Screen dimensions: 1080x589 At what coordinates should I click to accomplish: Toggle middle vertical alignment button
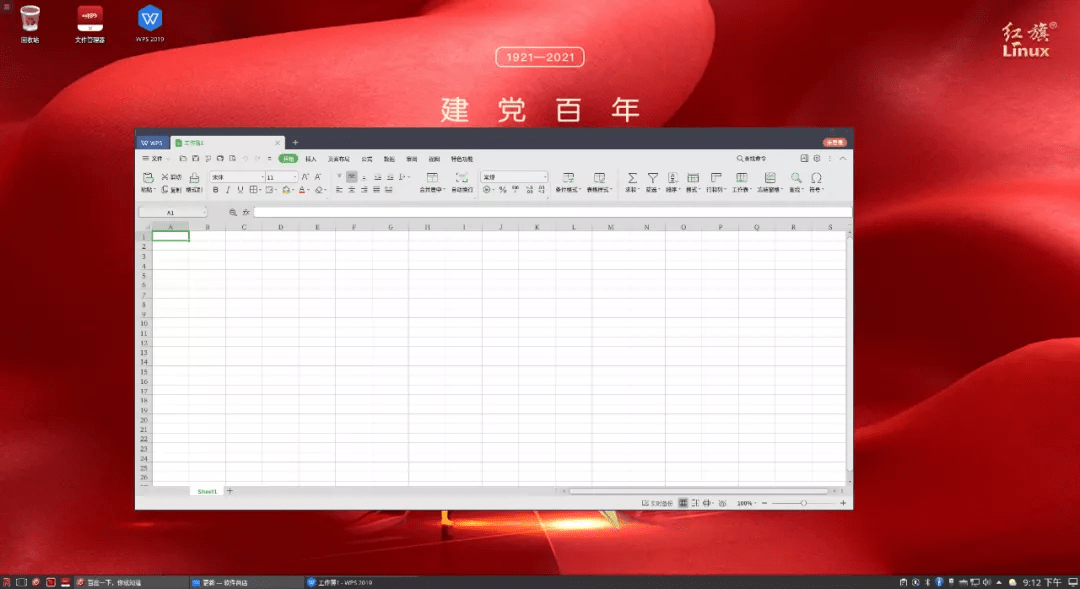[351, 177]
